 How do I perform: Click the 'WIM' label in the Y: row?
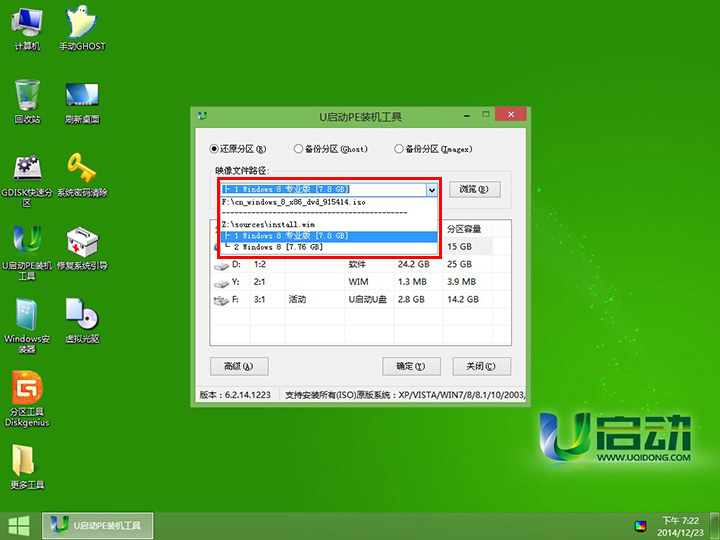point(358,281)
